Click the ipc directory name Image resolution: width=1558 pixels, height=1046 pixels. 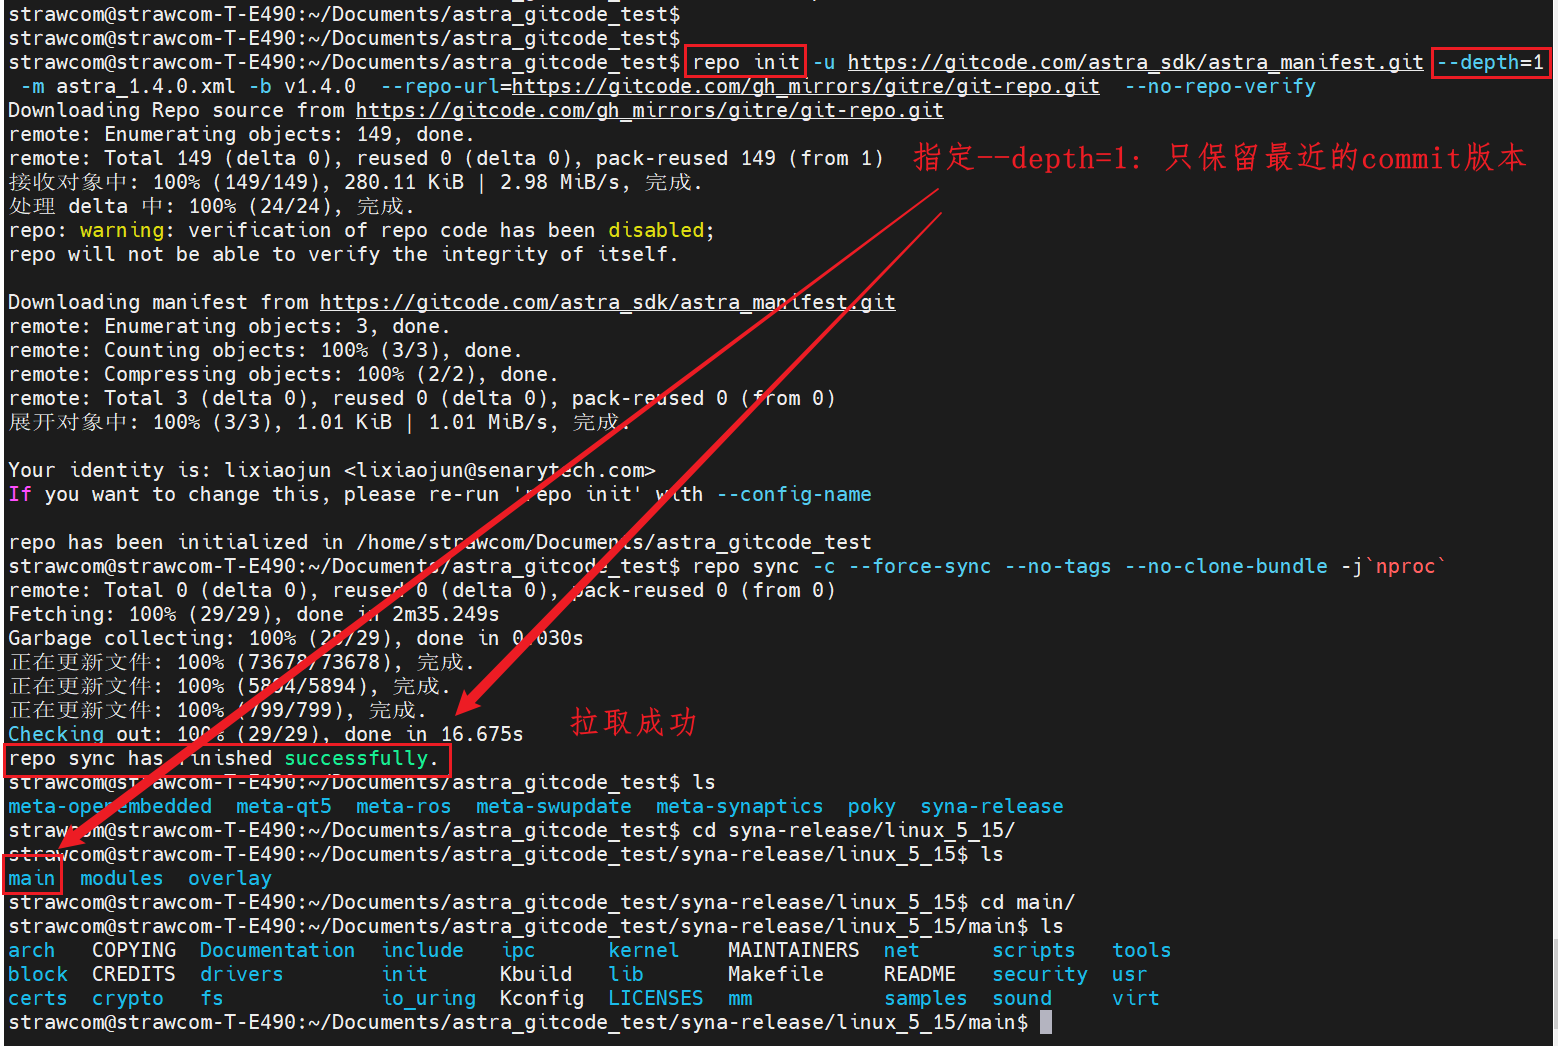pos(518,950)
